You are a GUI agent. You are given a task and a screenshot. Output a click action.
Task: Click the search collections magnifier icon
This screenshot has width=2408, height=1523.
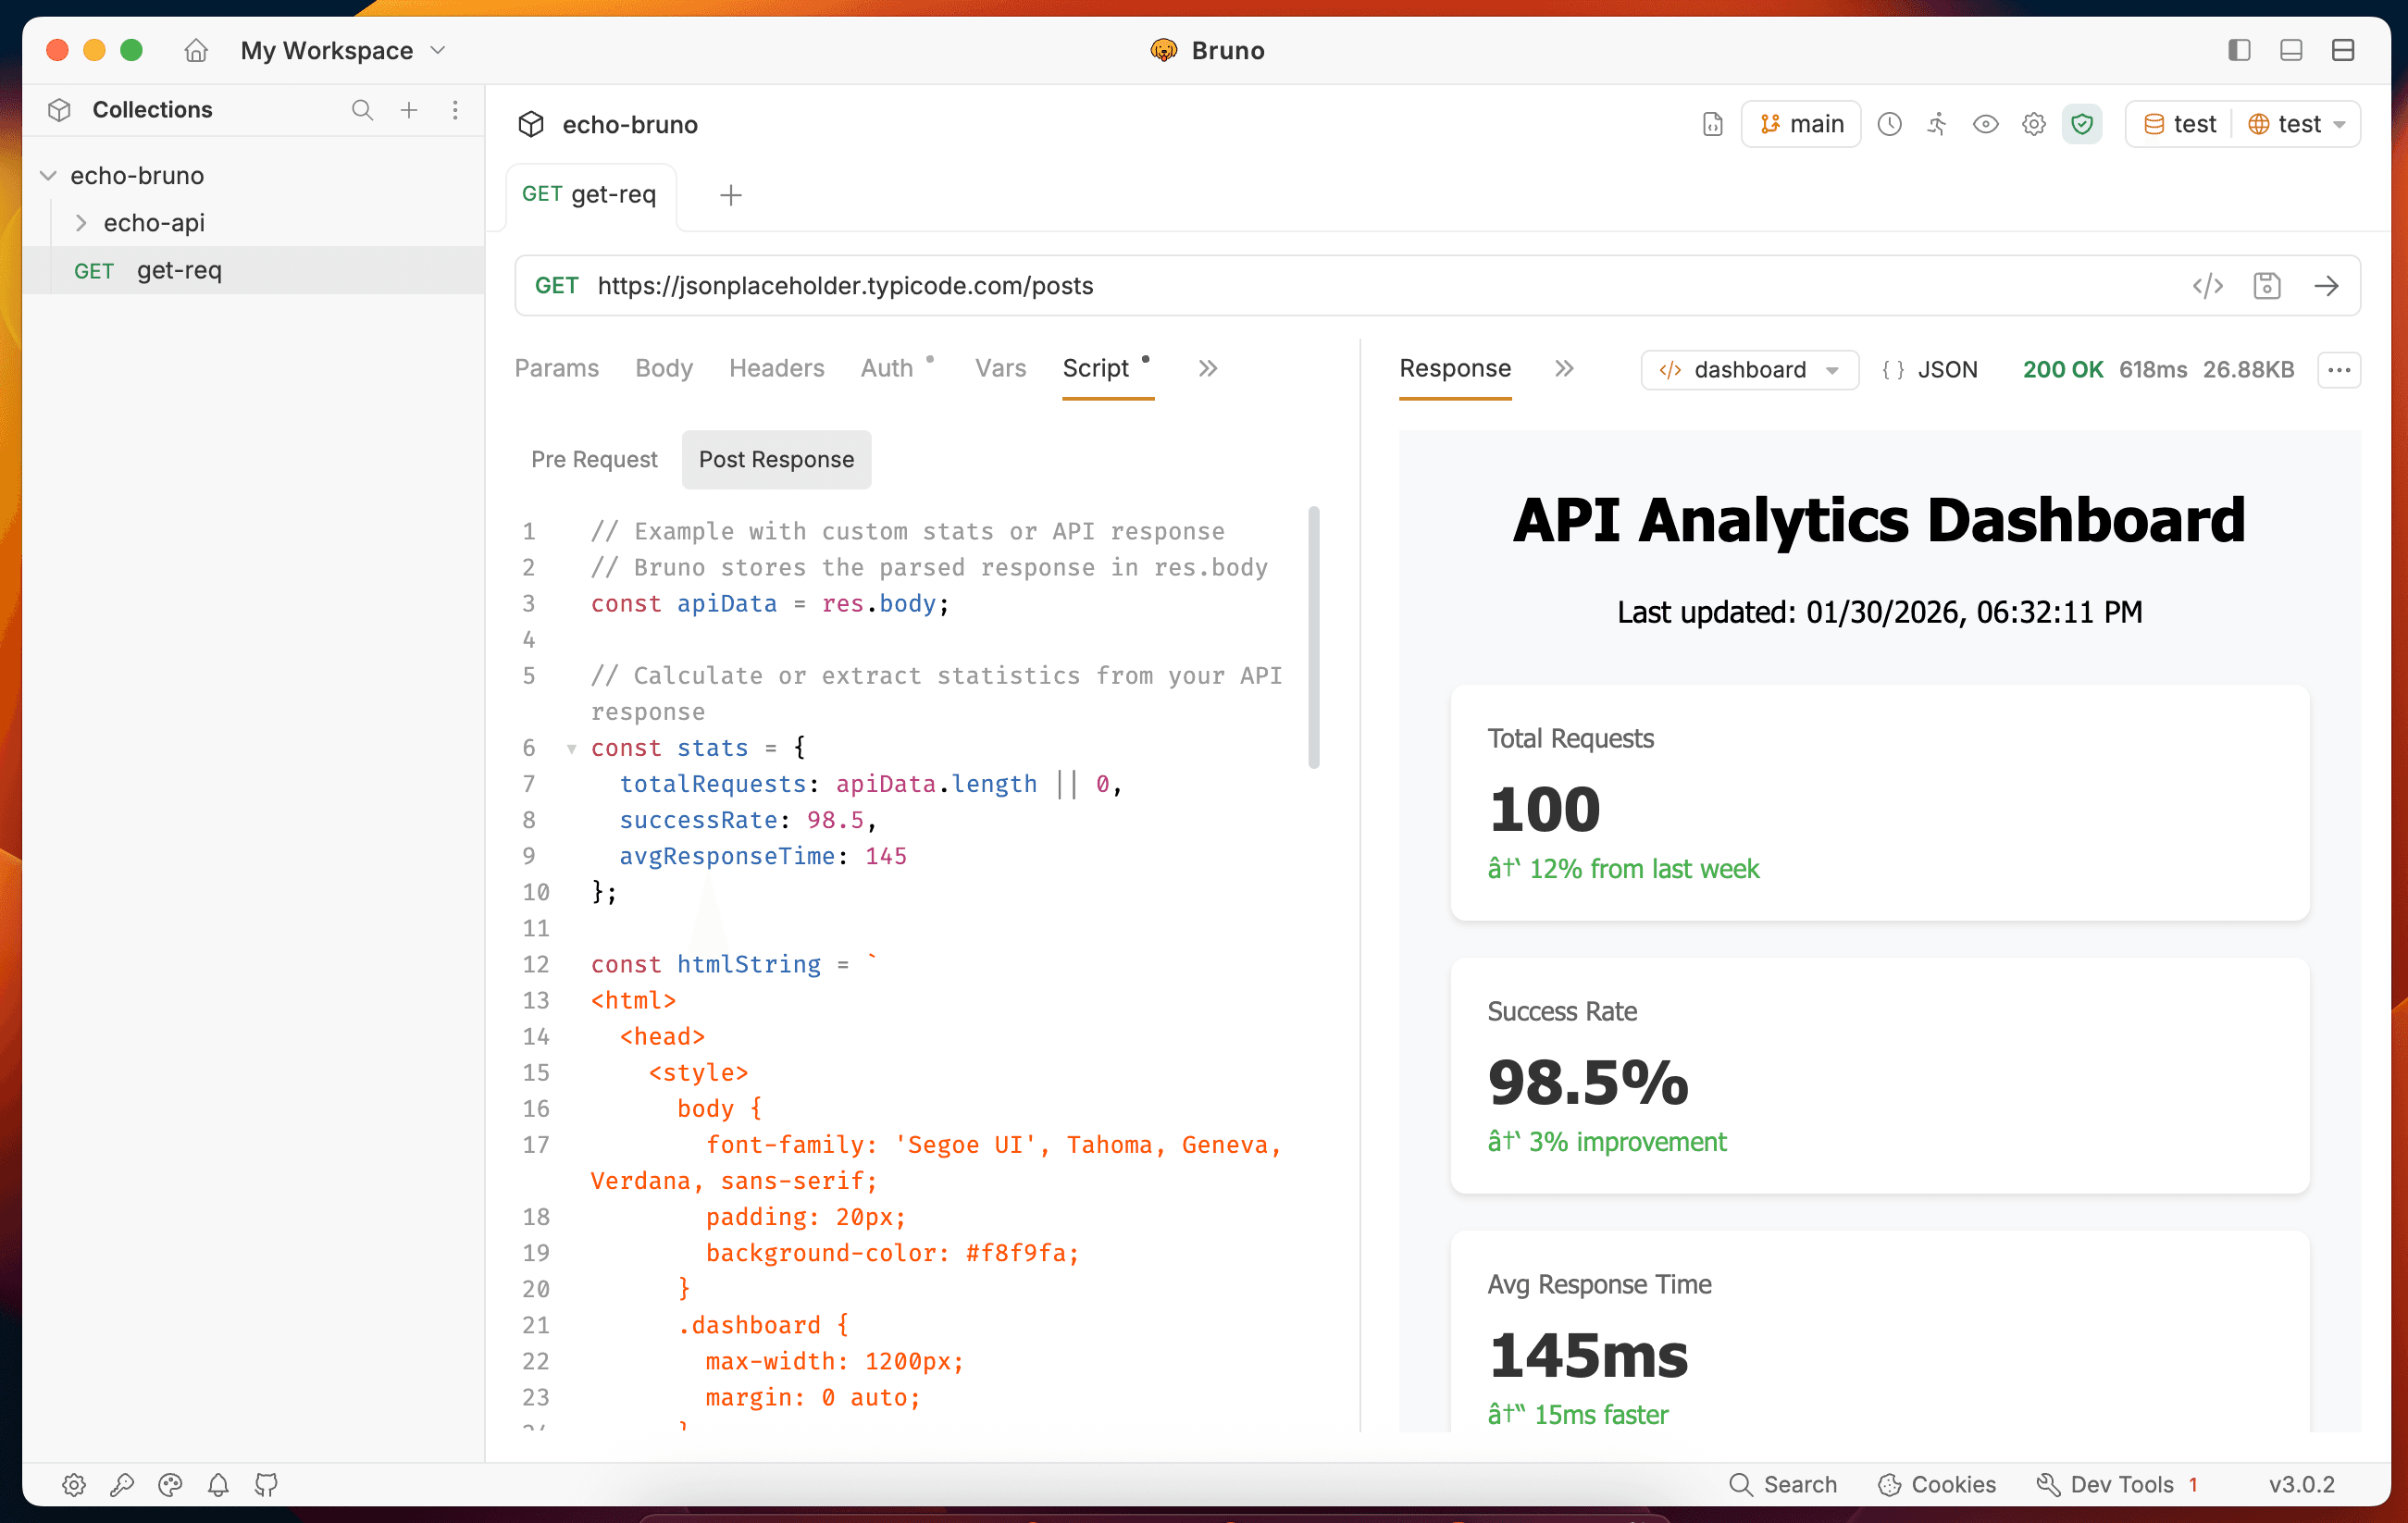[x=362, y=110]
